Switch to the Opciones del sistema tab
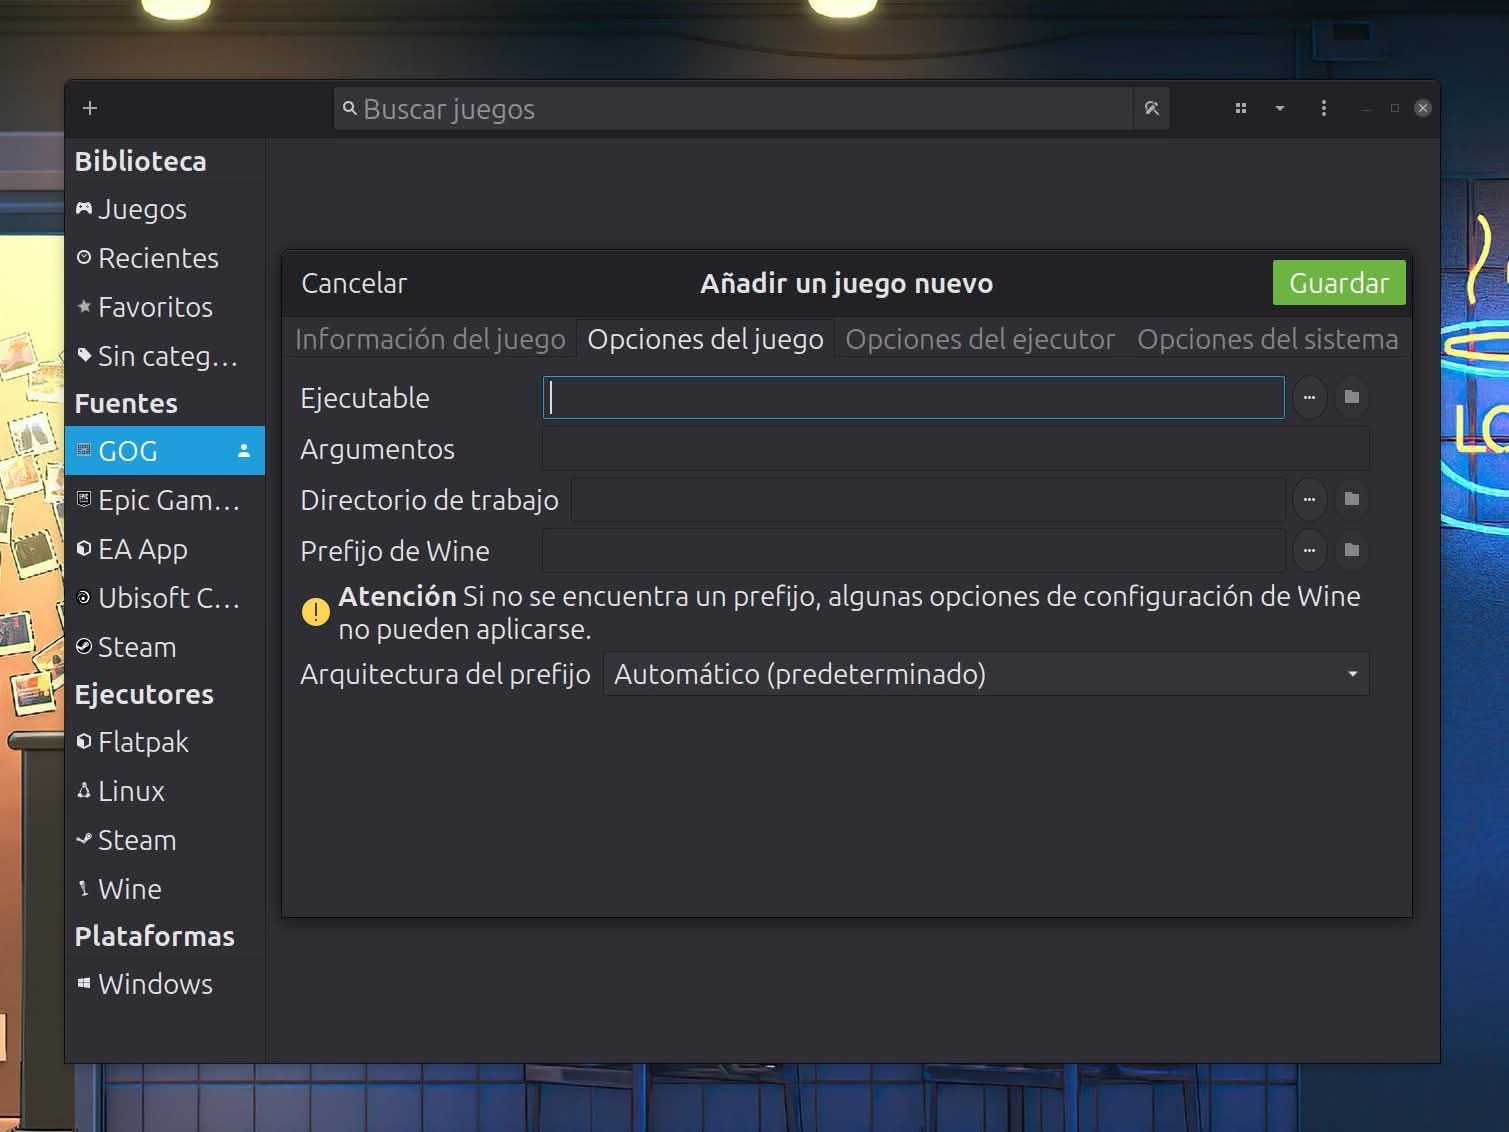The height and width of the screenshot is (1132, 1509). pos(1266,339)
